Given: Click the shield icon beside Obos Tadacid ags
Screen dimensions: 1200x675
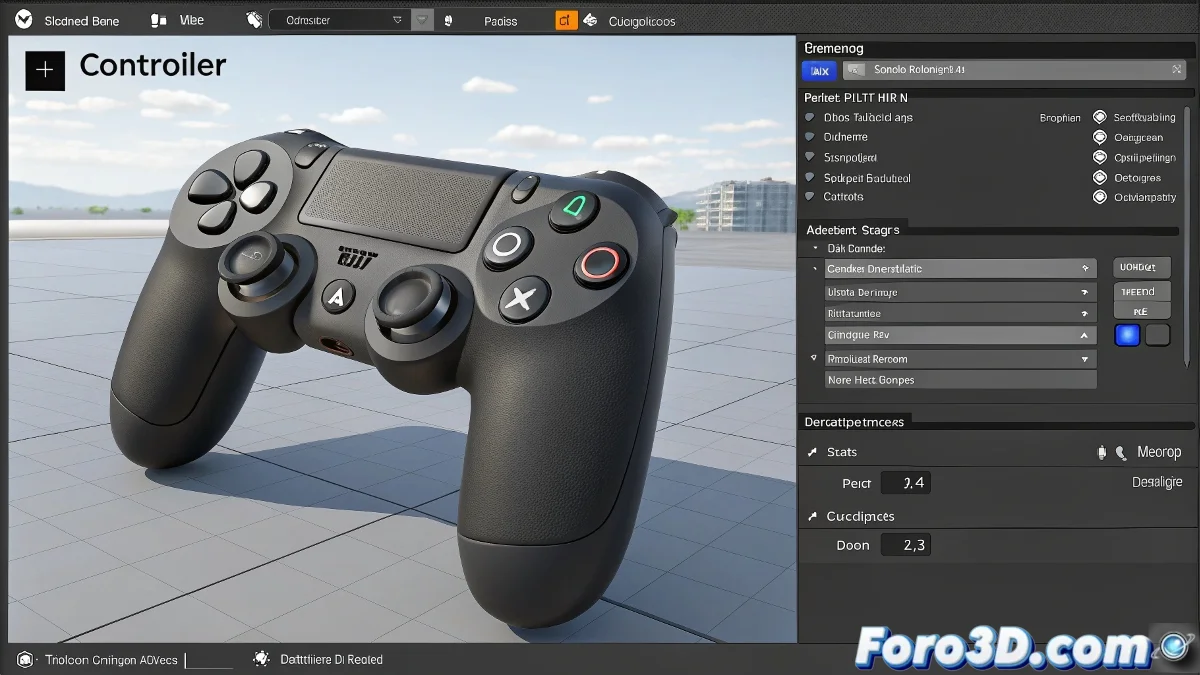Looking at the screenshot, I should point(810,117).
